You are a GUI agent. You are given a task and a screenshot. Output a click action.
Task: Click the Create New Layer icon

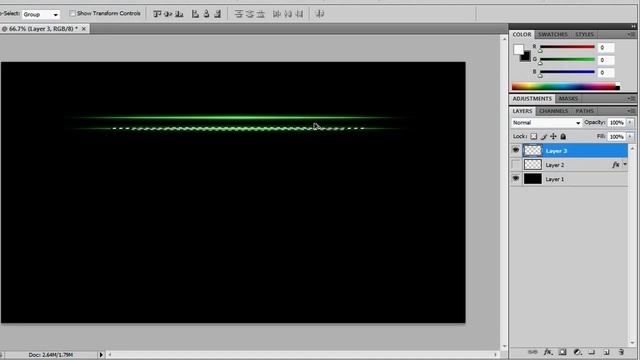coord(607,352)
